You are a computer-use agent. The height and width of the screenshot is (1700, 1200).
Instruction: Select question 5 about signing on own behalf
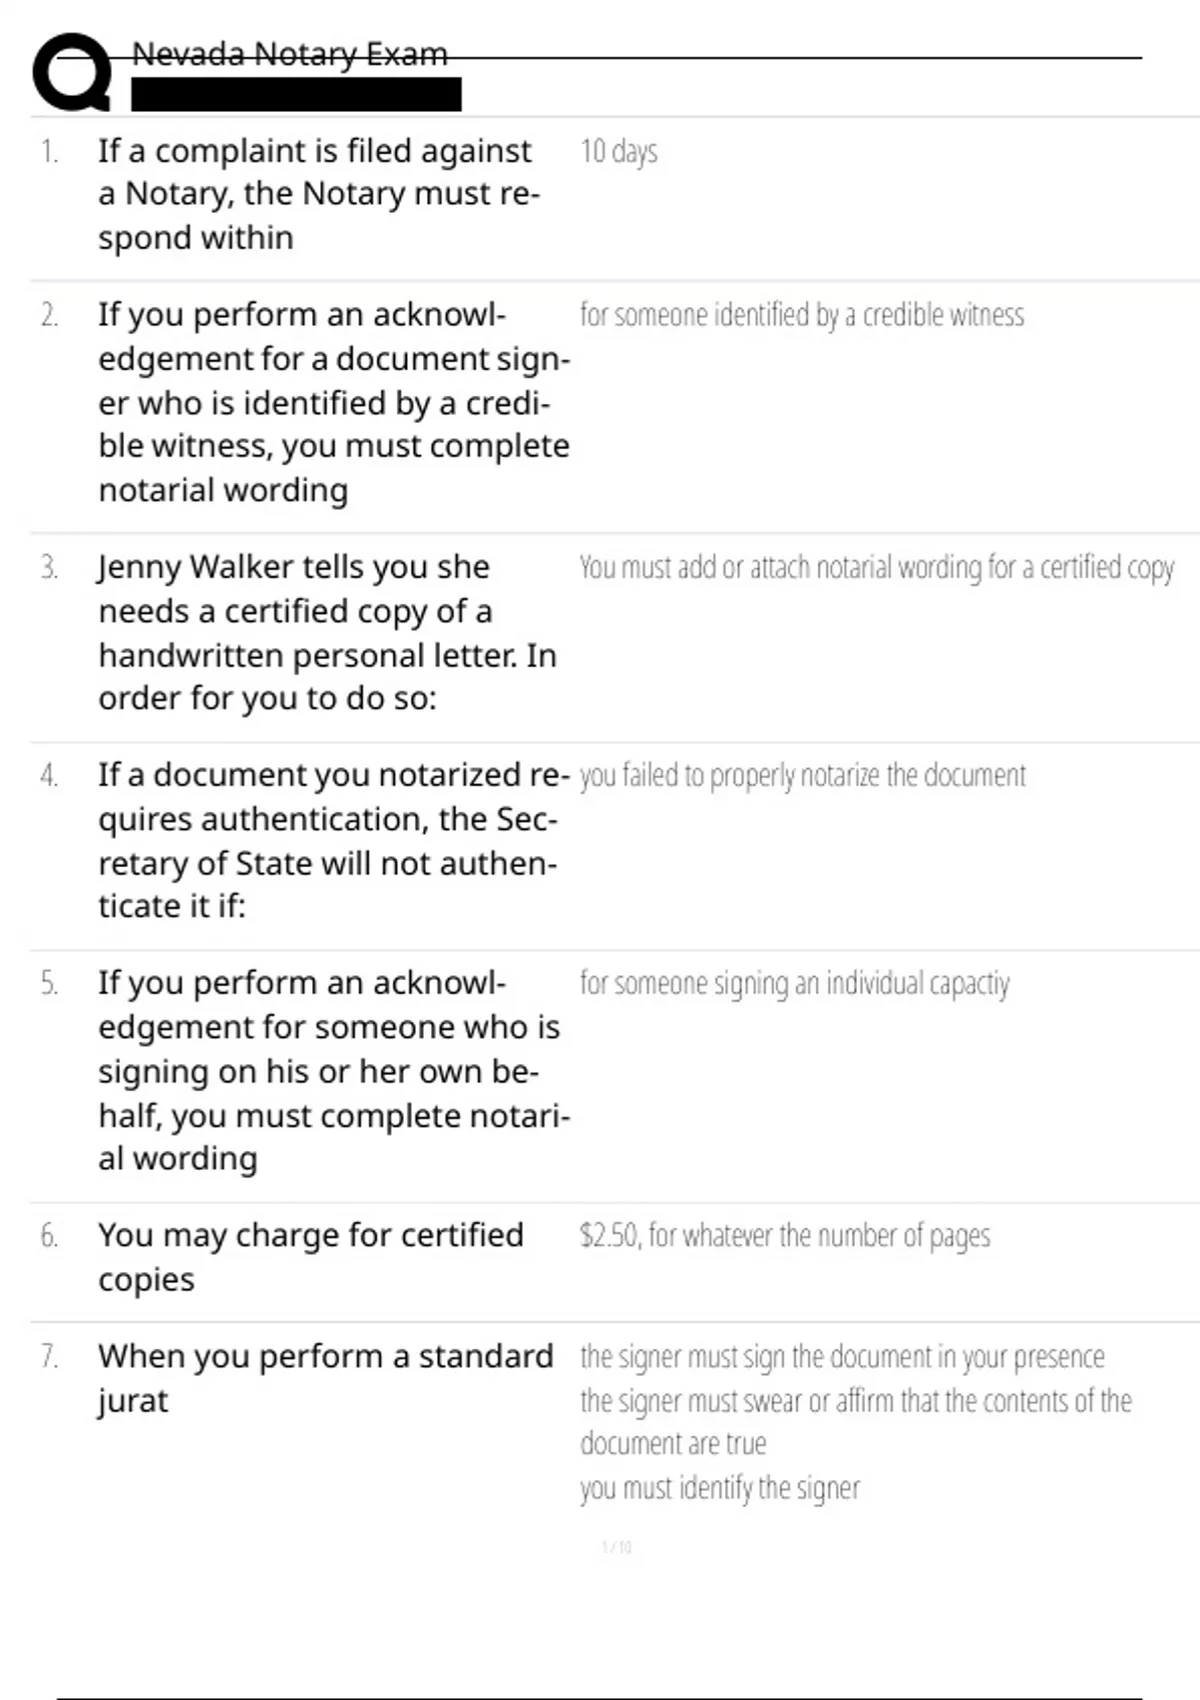[333, 1071]
